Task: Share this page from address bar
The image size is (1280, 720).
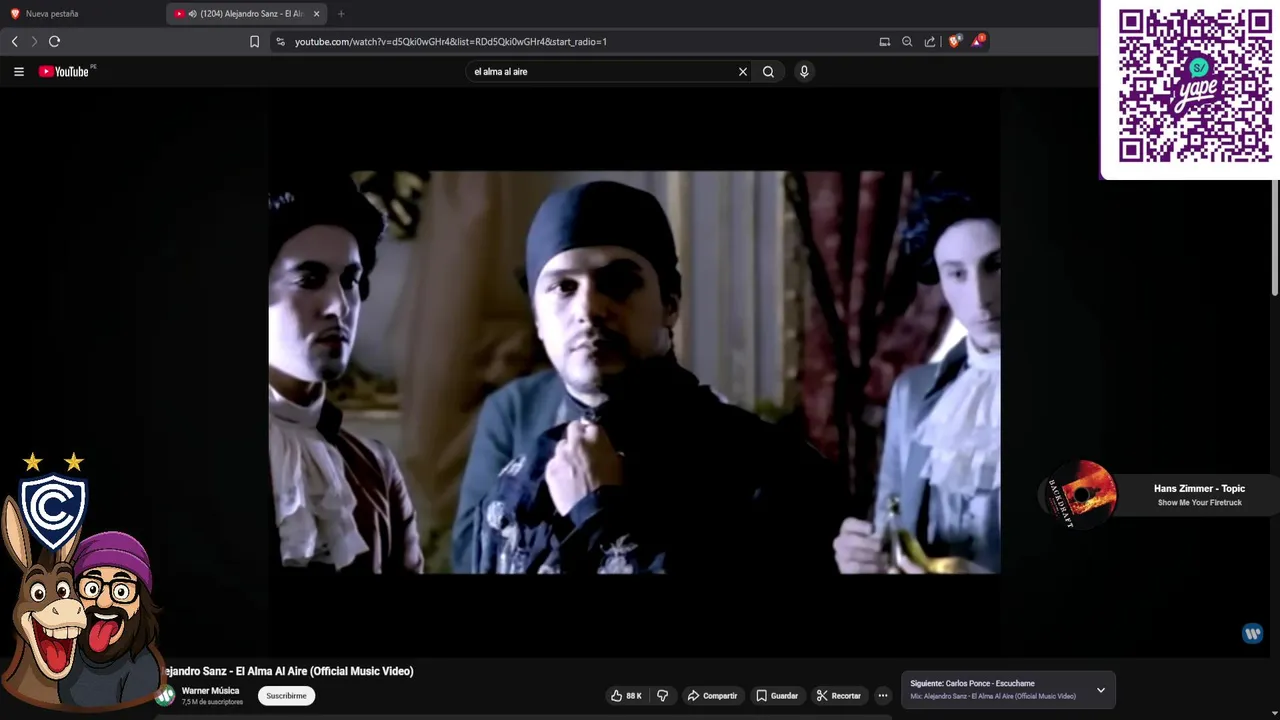Action: click(x=930, y=41)
